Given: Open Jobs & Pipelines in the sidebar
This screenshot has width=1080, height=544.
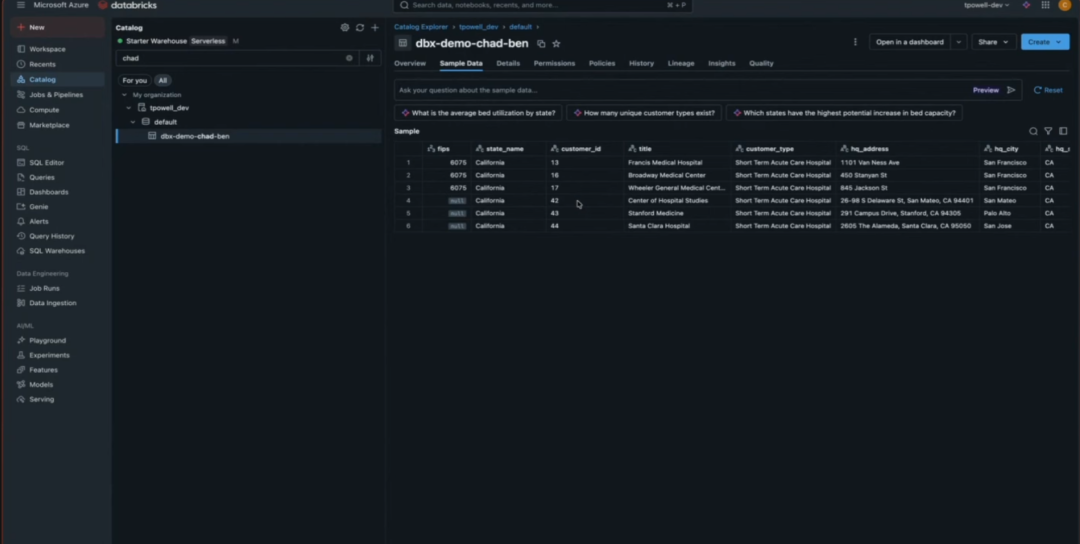Looking at the screenshot, I should tap(58, 95).
